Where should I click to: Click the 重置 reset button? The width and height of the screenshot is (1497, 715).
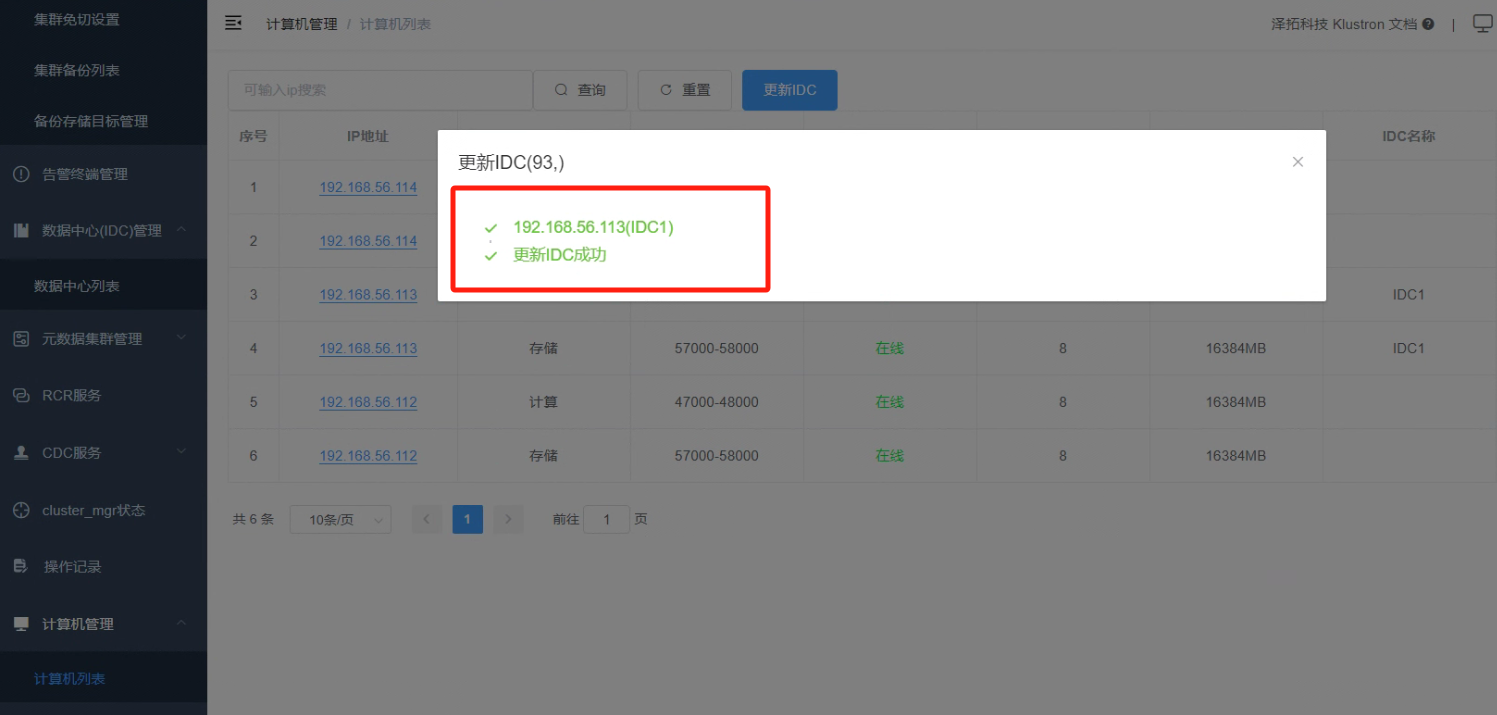coord(684,90)
